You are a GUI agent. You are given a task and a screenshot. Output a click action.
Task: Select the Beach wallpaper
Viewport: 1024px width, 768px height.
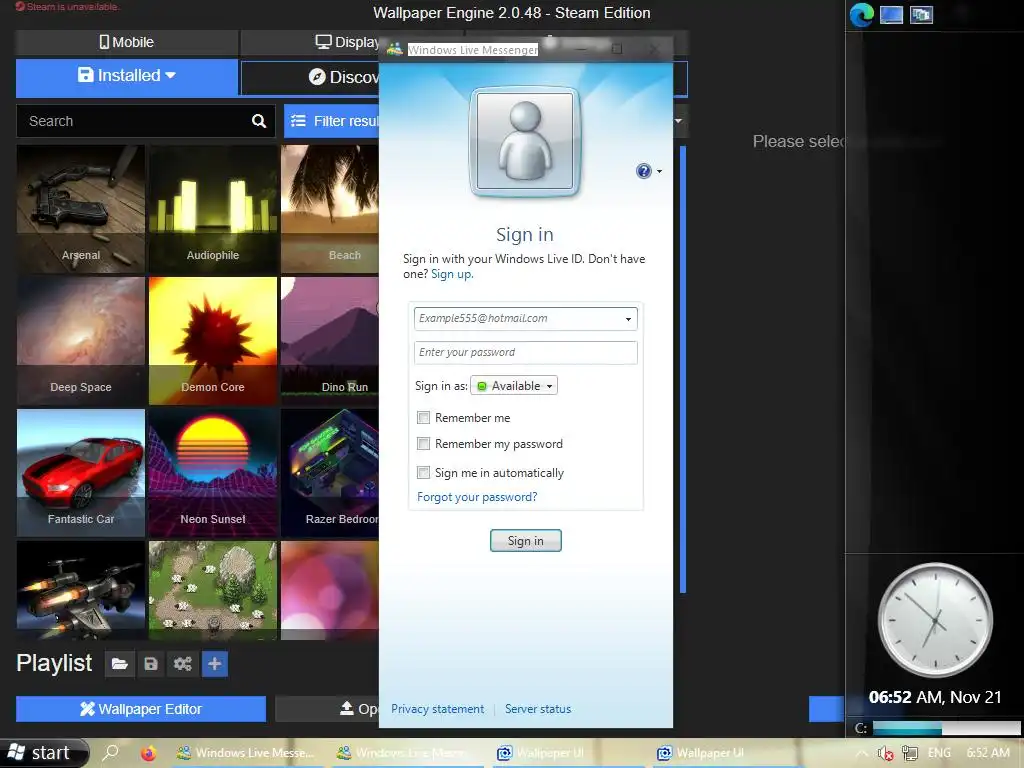coord(330,208)
